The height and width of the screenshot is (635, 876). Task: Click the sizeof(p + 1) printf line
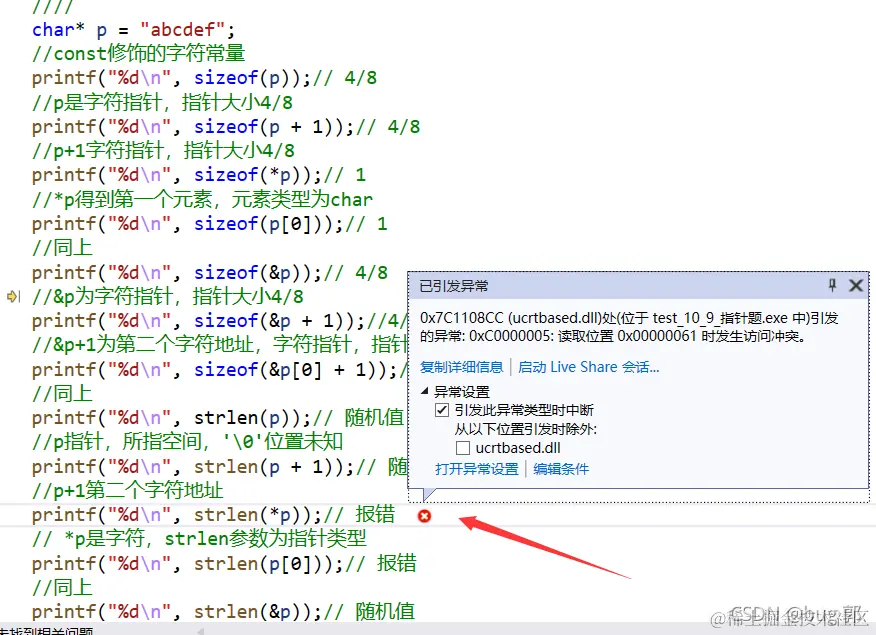[226, 127]
